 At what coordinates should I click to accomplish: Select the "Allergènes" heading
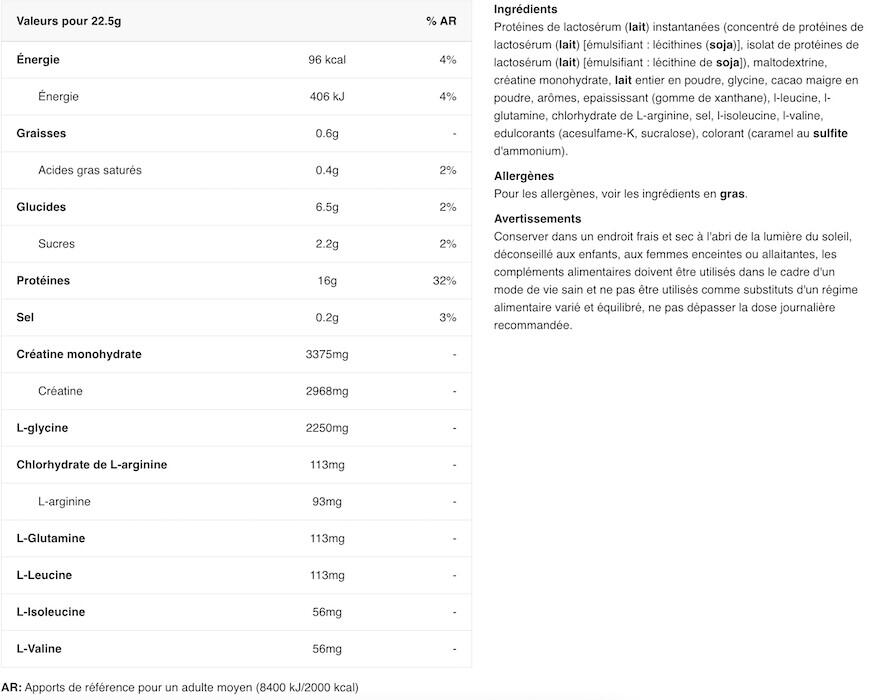pyautogui.click(x=524, y=176)
